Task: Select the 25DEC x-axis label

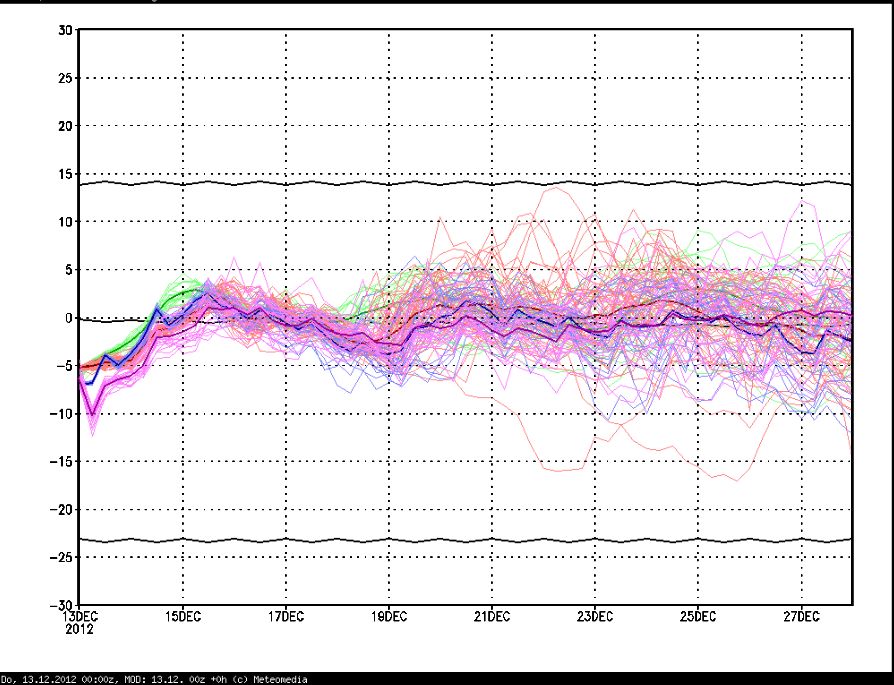Action: click(698, 617)
